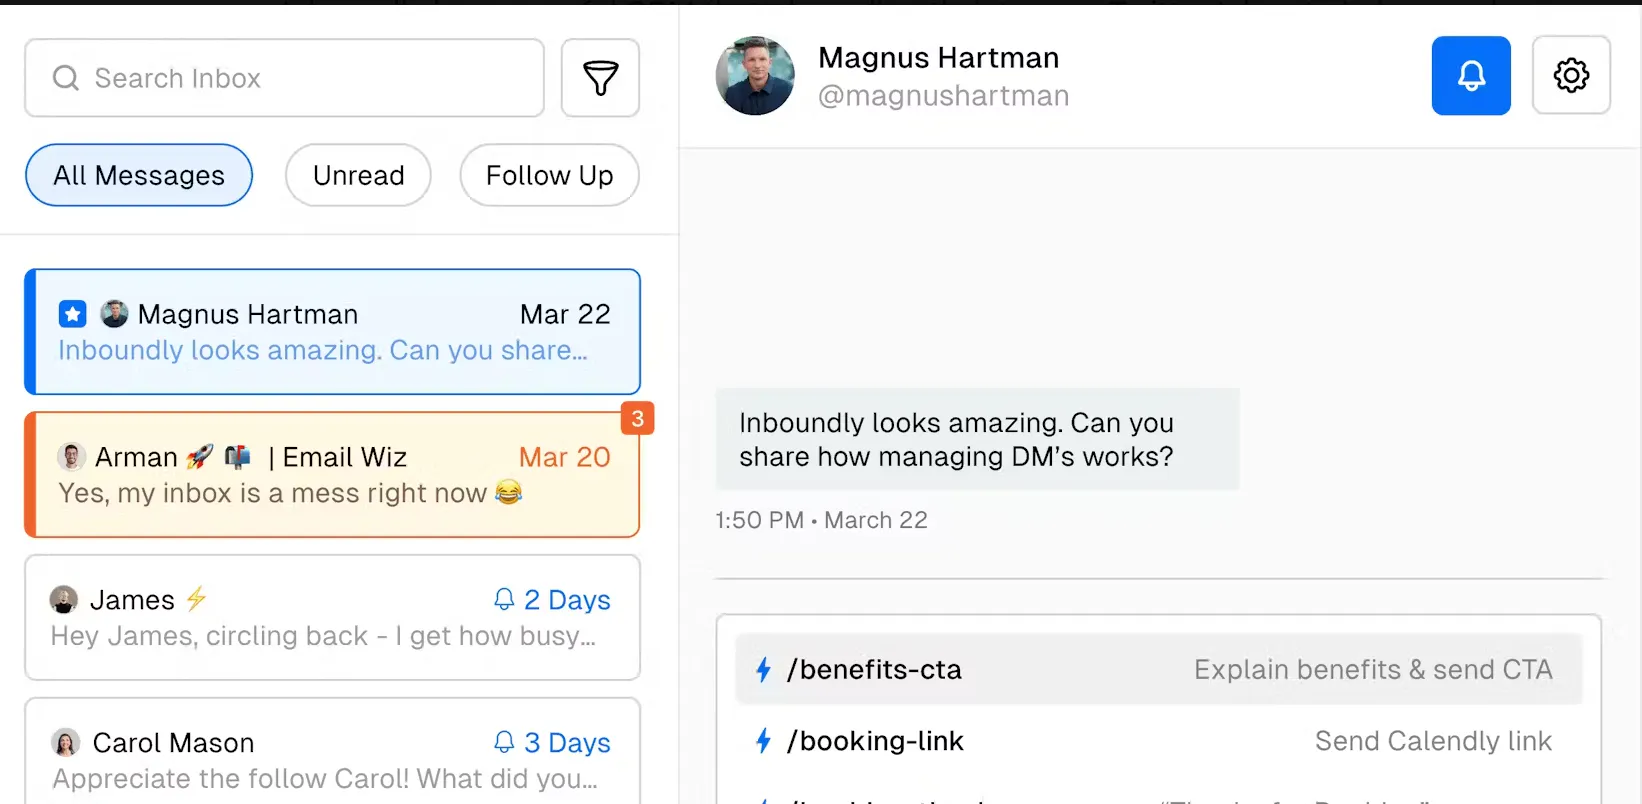Choose the /benefits-cta snippet
The image size is (1642, 804).
coord(1159,669)
